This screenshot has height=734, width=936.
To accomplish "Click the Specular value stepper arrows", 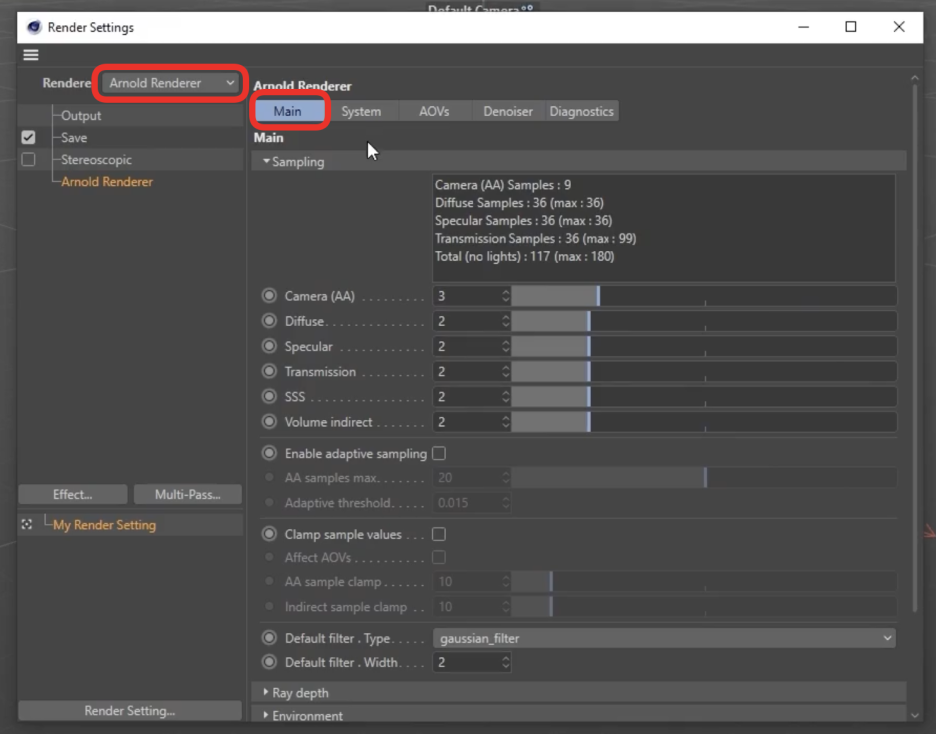I will [506, 346].
